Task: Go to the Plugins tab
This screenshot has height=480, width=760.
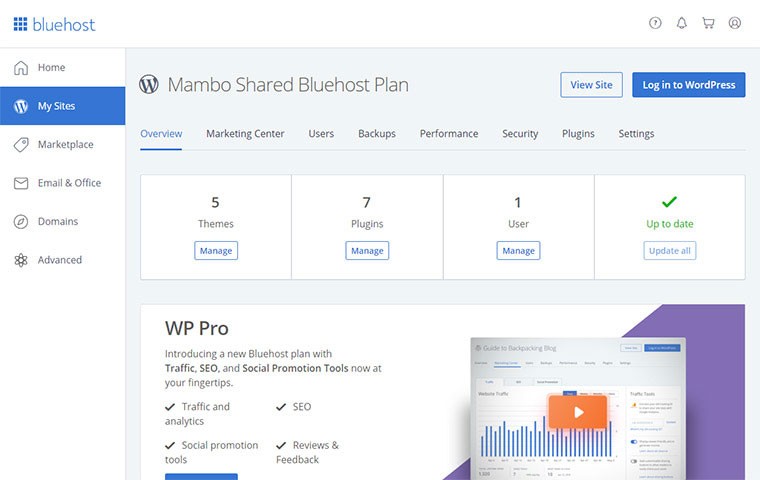Action: click(578, 134)
